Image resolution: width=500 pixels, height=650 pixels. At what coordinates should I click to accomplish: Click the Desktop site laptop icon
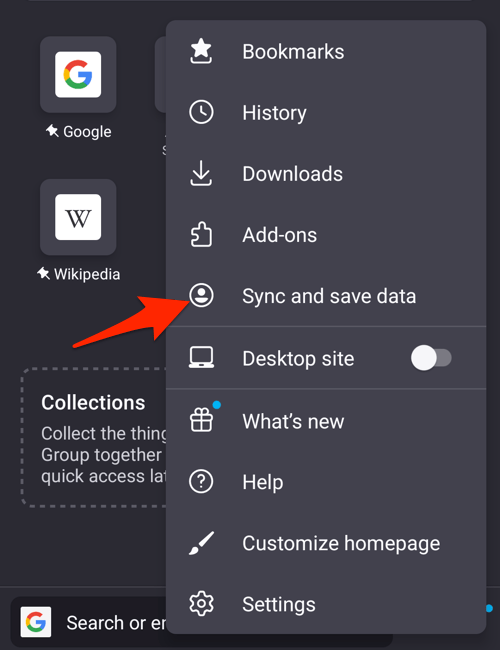coord(201,357)
